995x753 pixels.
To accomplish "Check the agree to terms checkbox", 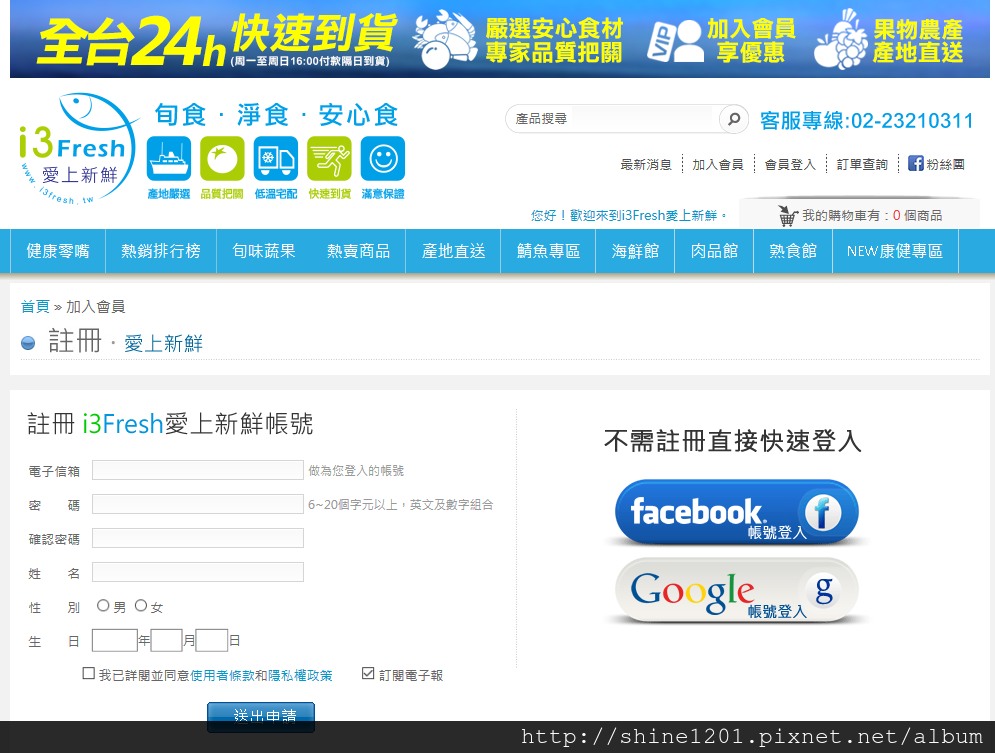I will click(x=89, y=674).
